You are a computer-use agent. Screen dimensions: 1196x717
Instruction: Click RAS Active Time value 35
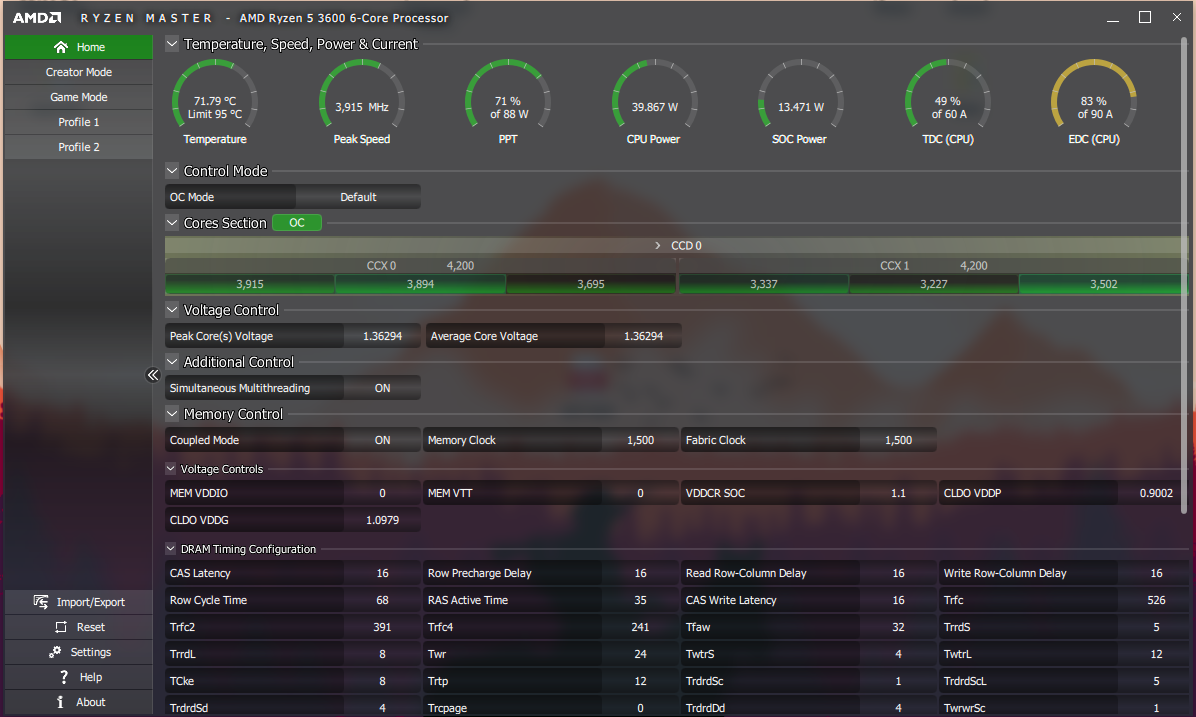(x=640, y=600)
